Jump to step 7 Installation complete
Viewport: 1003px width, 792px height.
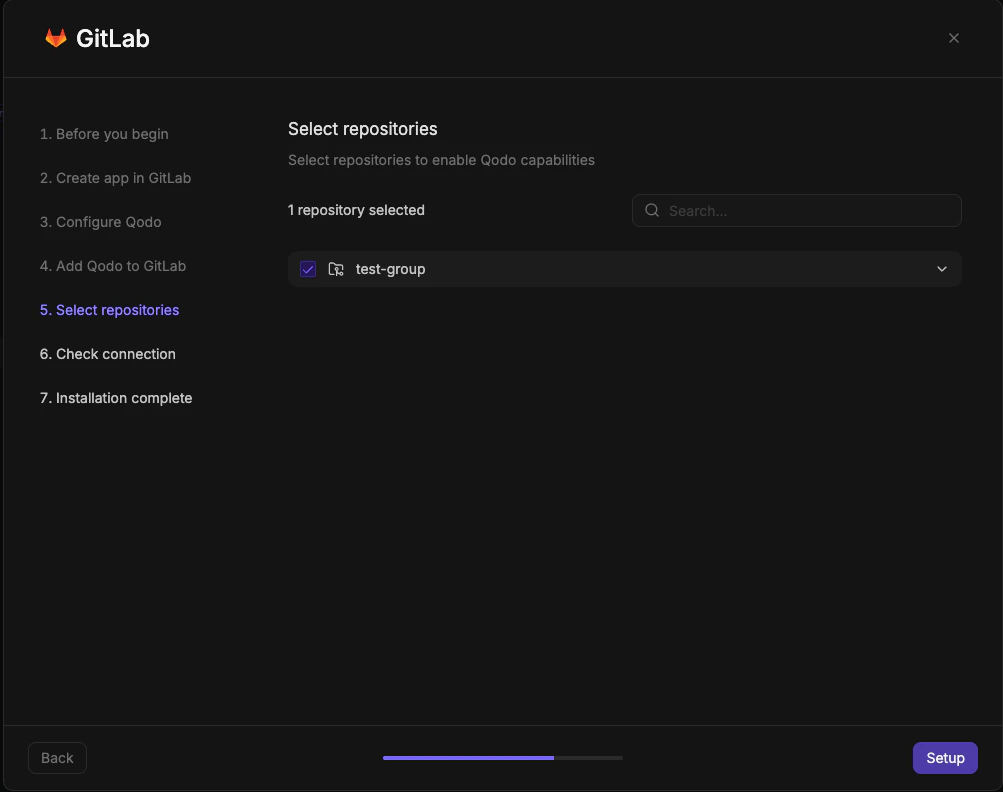tap(116, 398)
